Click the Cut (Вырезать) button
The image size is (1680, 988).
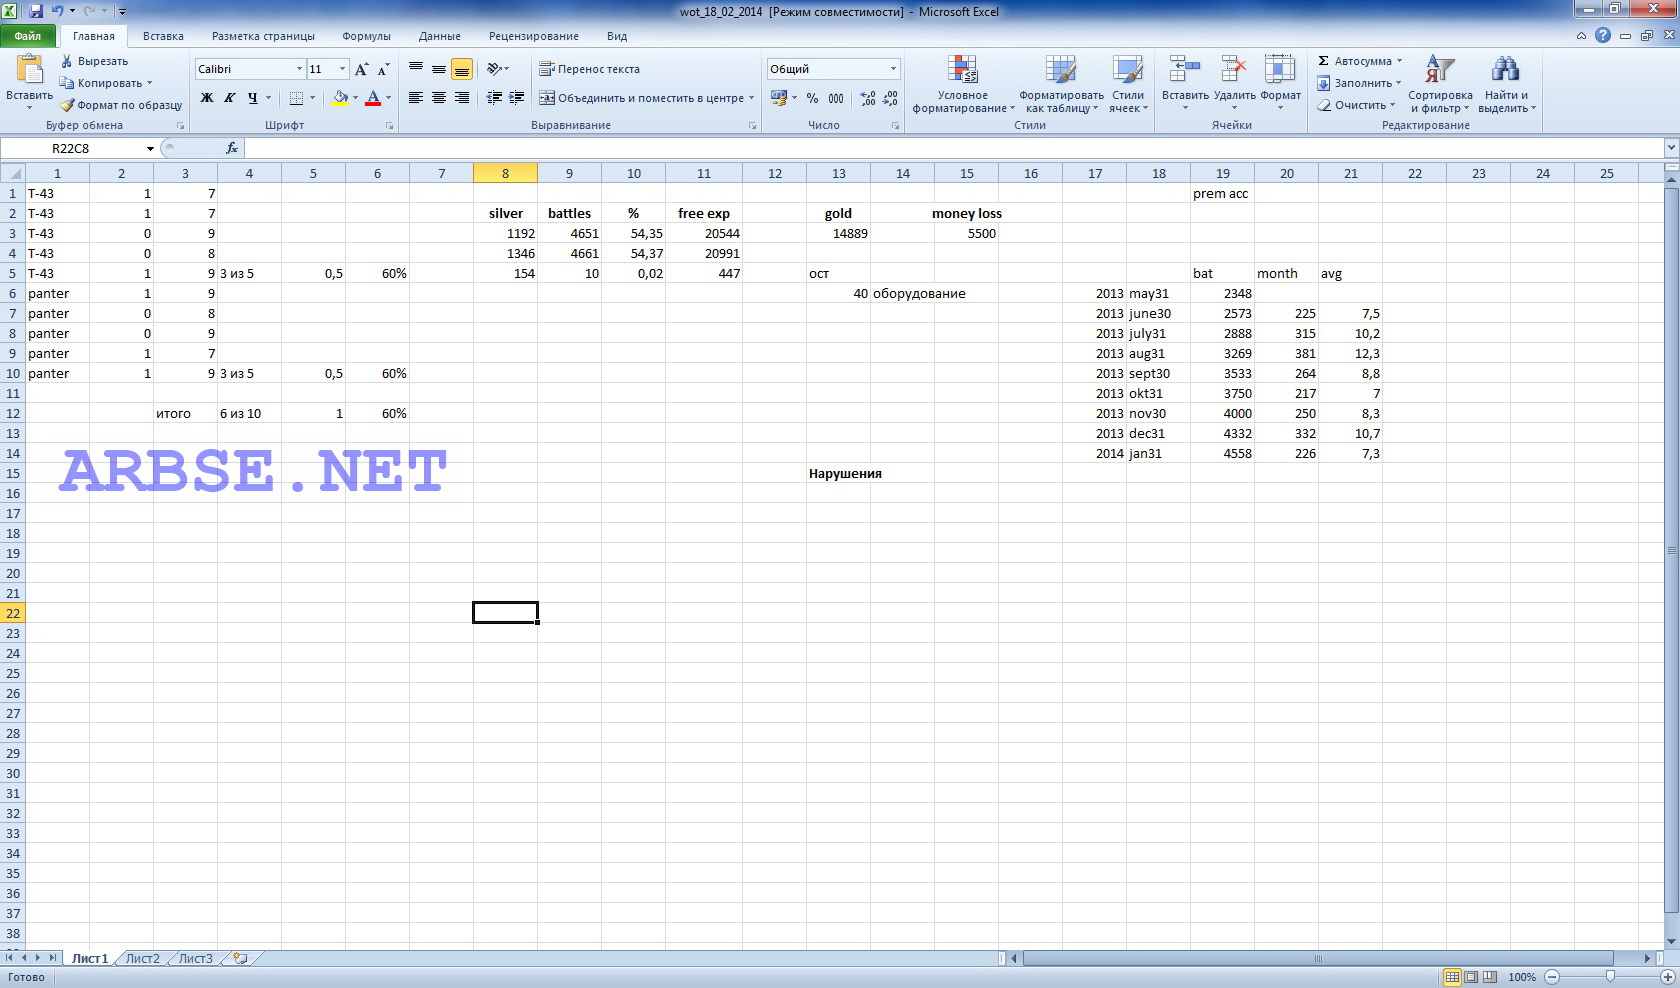pos(94,61)
